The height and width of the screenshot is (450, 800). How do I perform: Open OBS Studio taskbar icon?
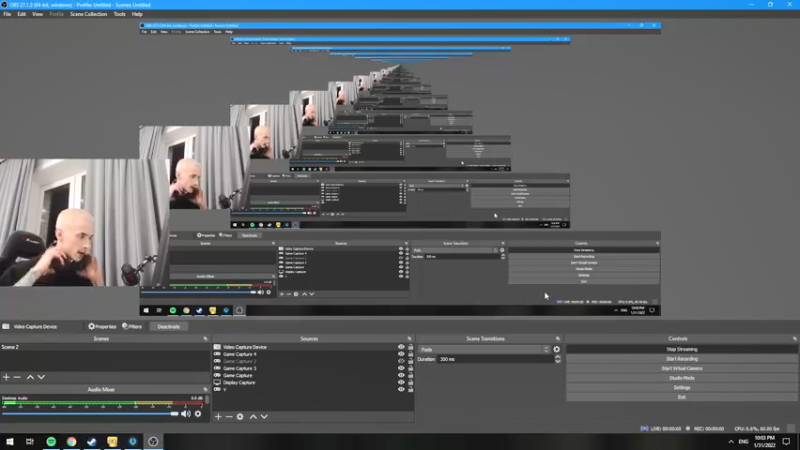[153, 442]
